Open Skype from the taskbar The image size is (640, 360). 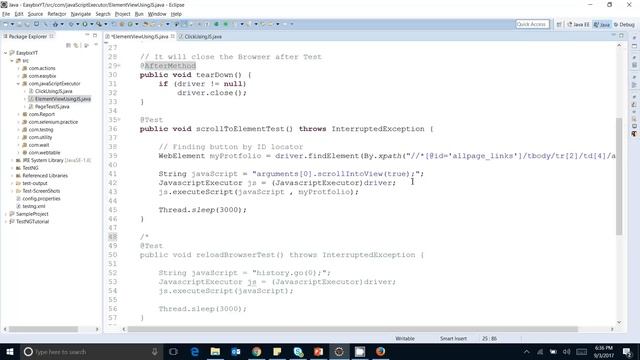[298, 352]
